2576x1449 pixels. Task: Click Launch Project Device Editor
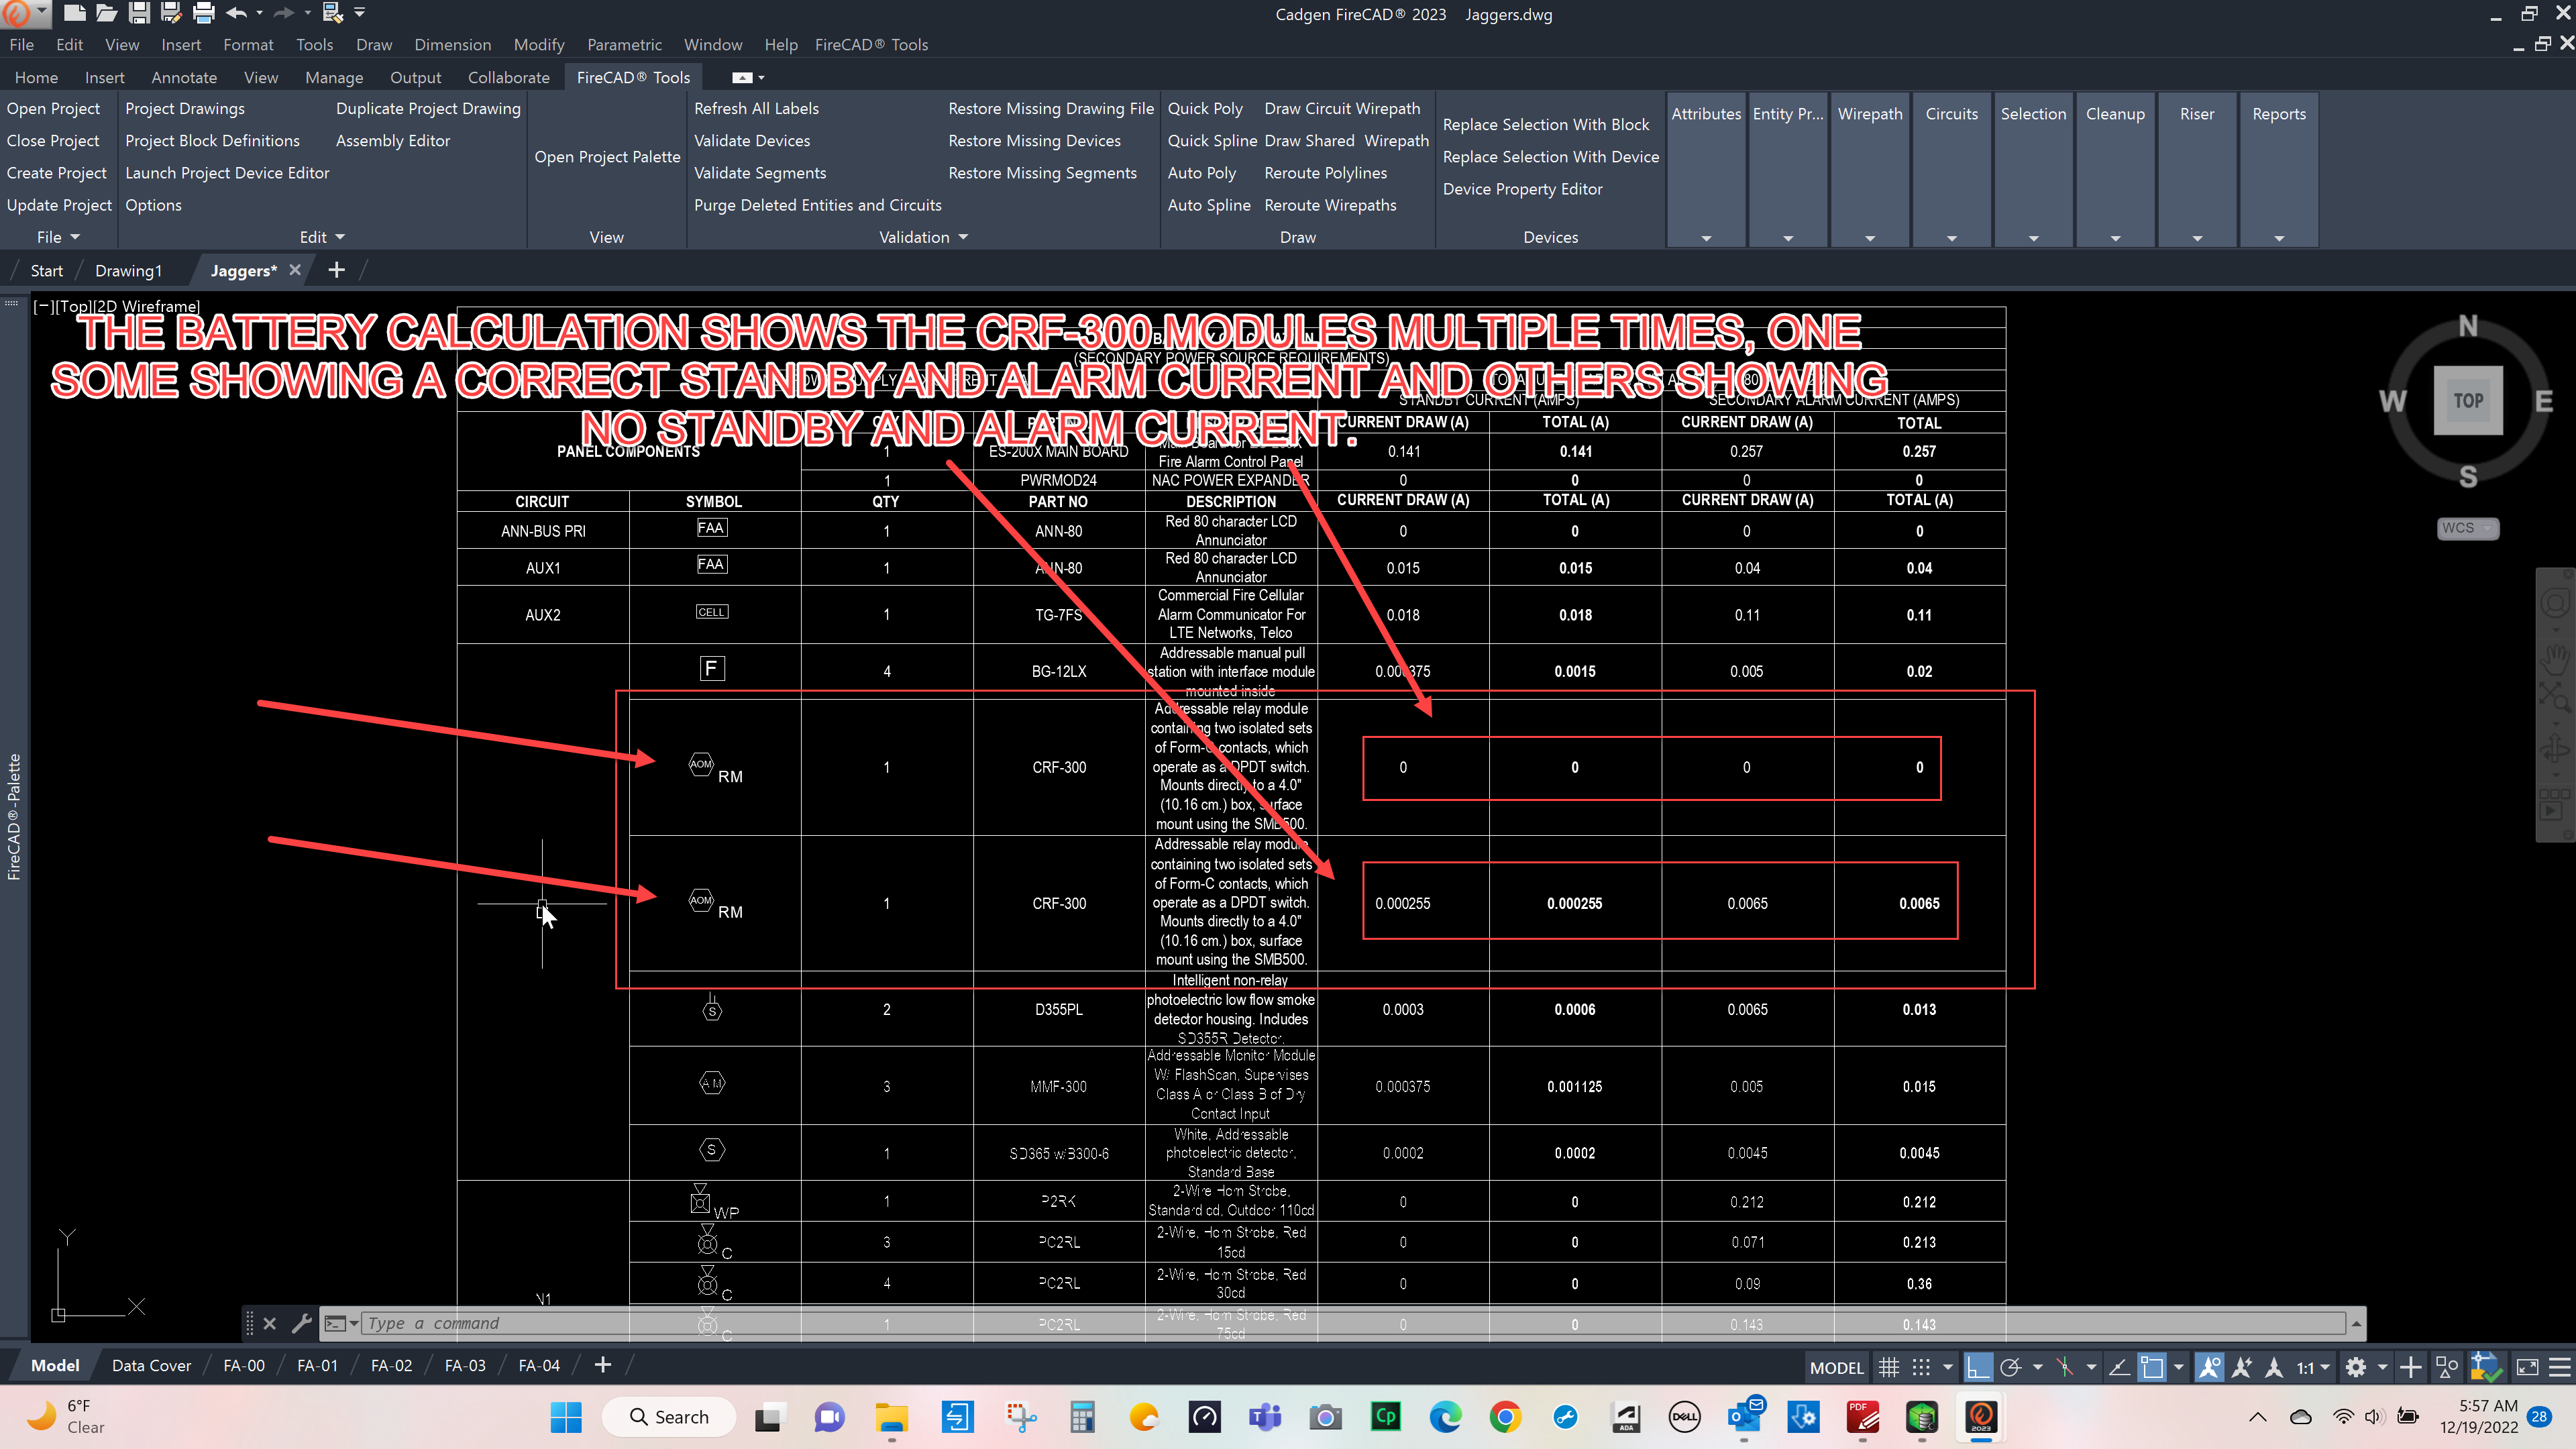point(227,172)
